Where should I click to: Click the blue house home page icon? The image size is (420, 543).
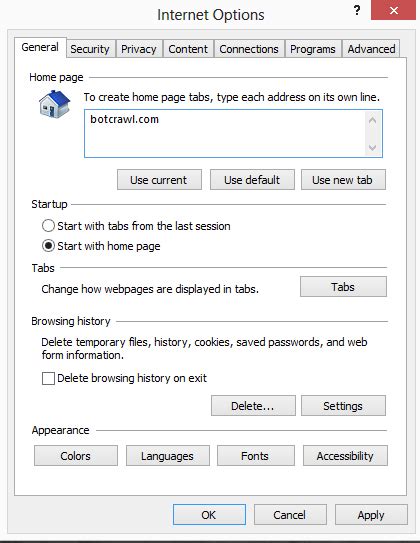[54, 104]
